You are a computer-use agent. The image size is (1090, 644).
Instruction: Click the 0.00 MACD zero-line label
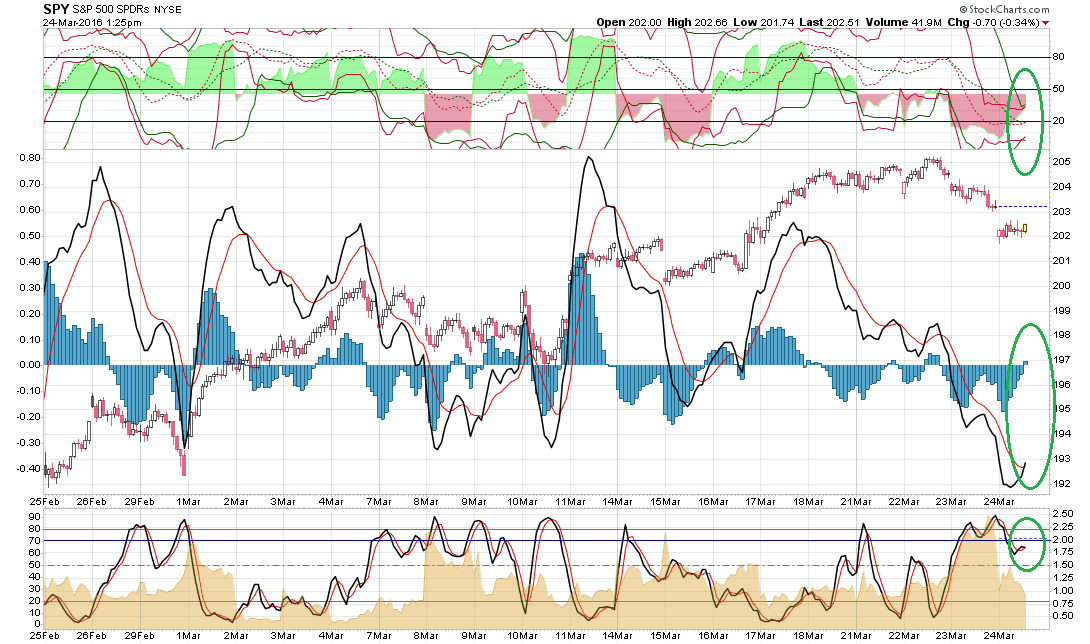(30, 364)
